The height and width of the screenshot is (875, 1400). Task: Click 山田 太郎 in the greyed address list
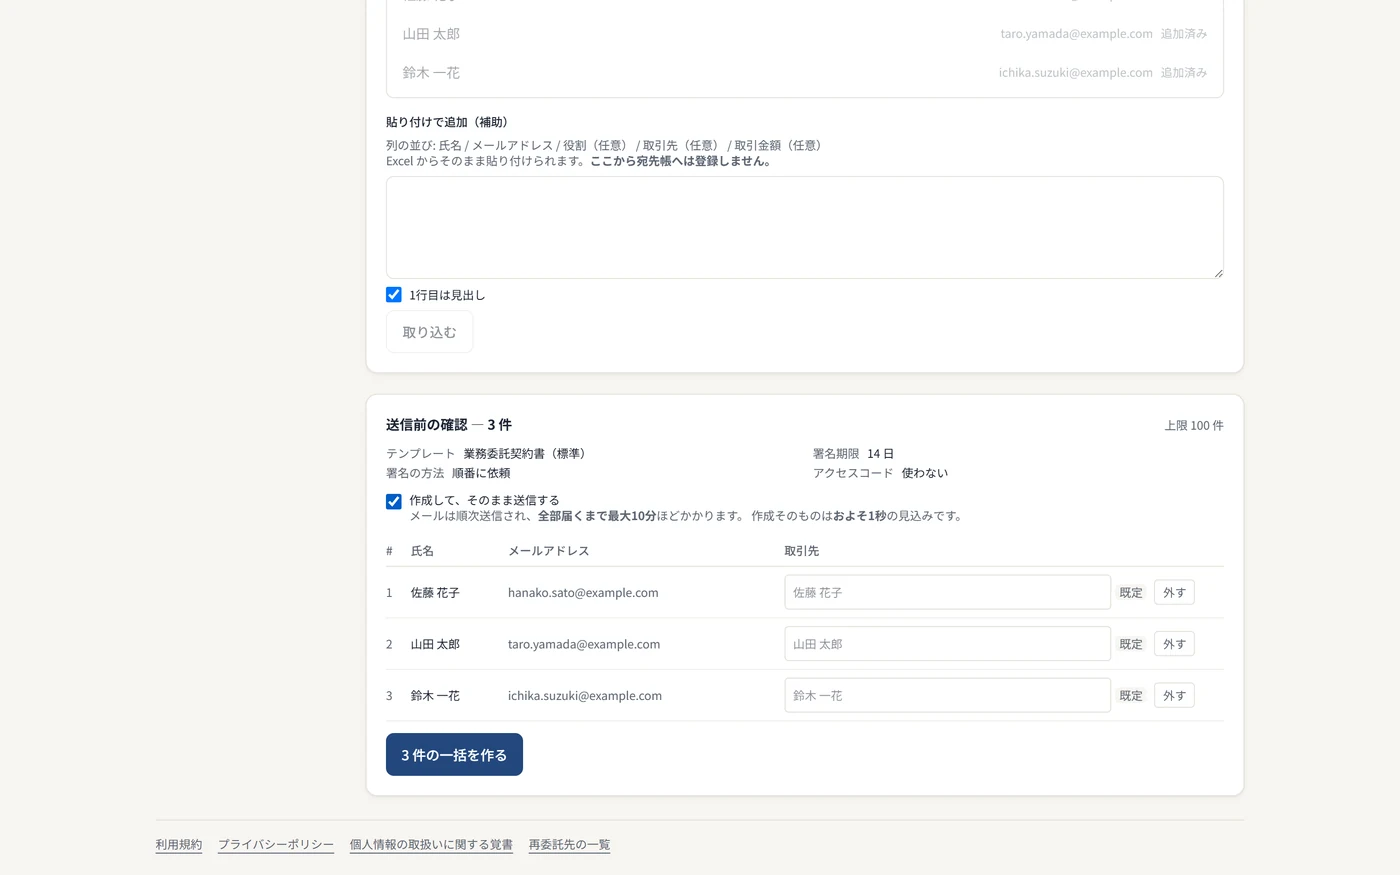431,34
